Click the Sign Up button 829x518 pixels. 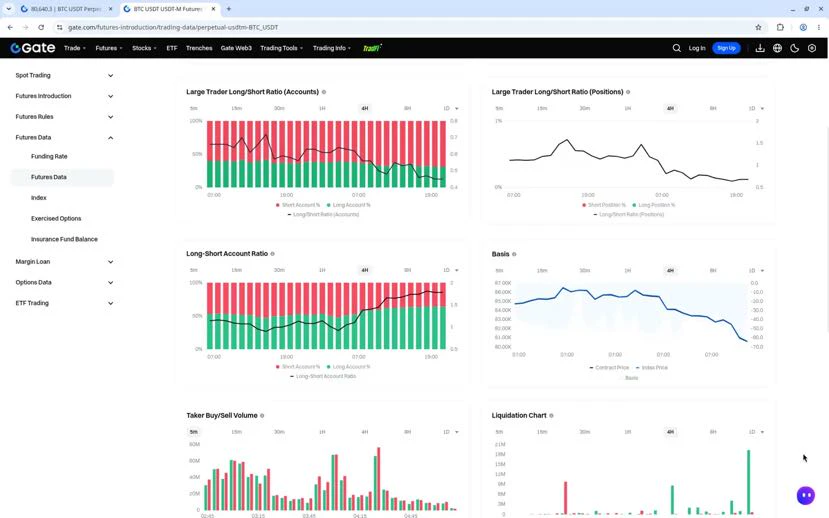click(x=726, y=48)
